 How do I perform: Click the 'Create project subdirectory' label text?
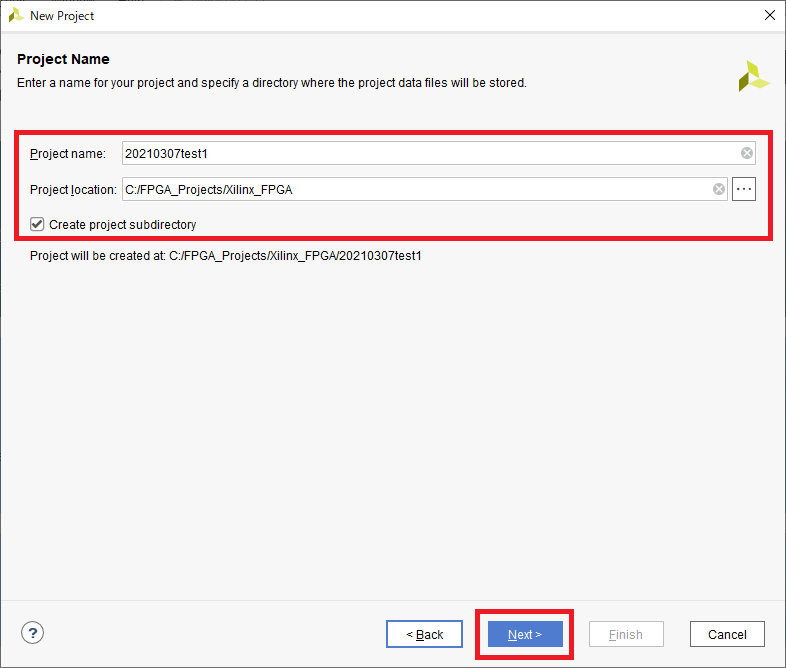point(122,225)
